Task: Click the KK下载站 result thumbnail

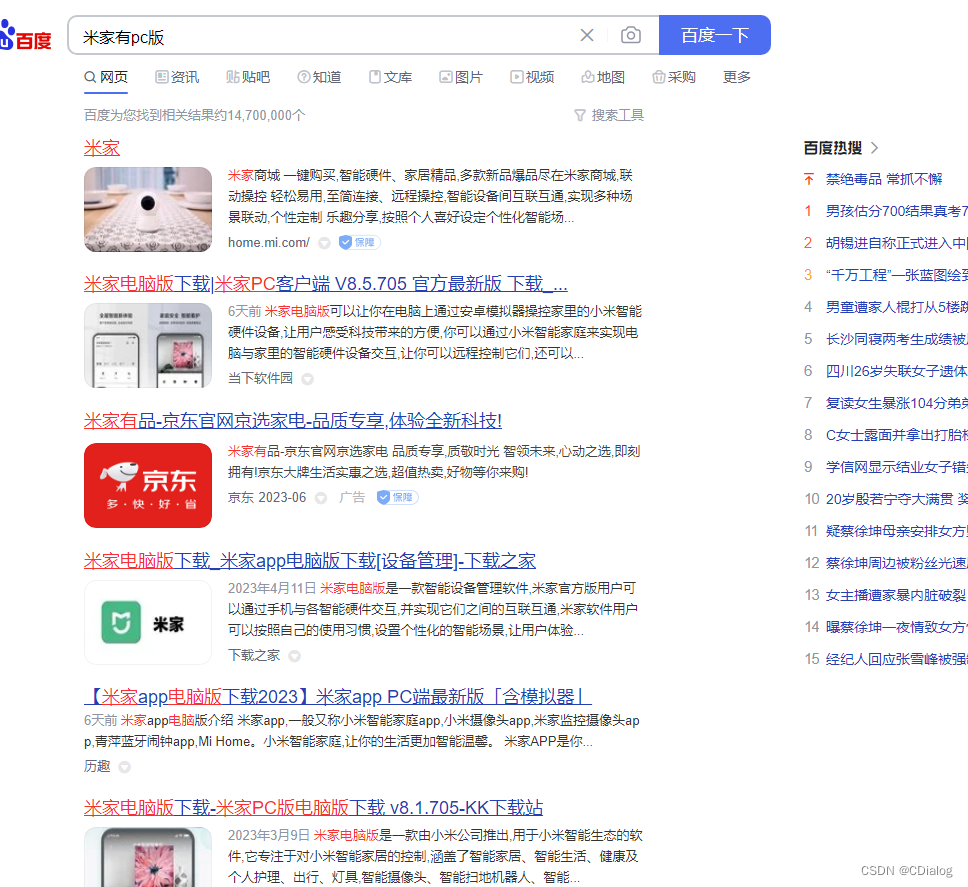Action: [x=148, y=857]
